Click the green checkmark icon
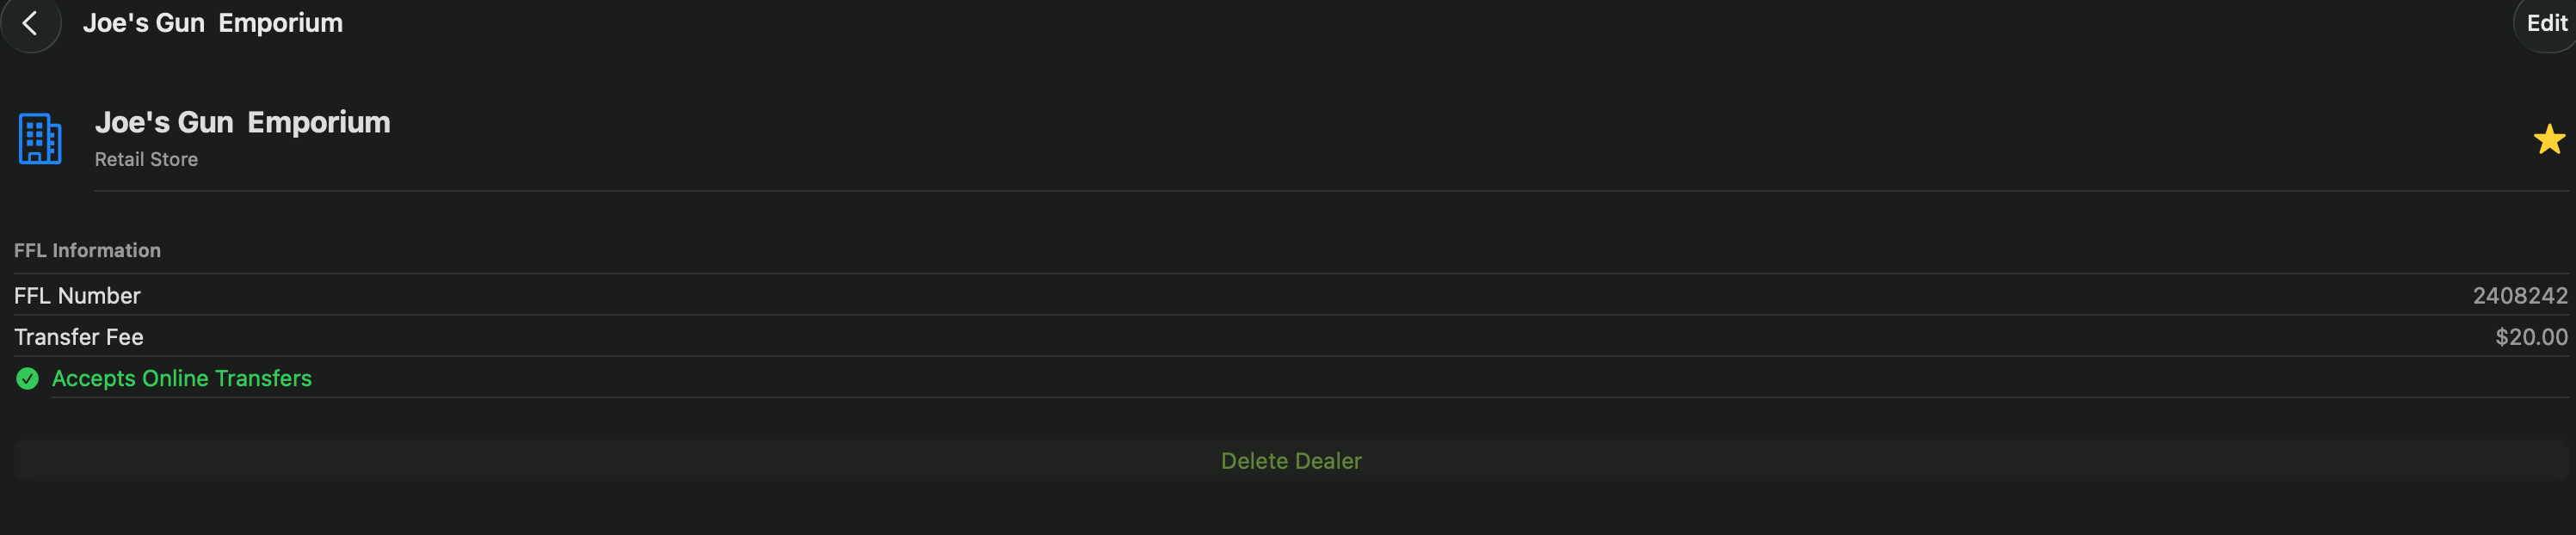The height and width of the screenshot is (535, 2576). [27, 378]
